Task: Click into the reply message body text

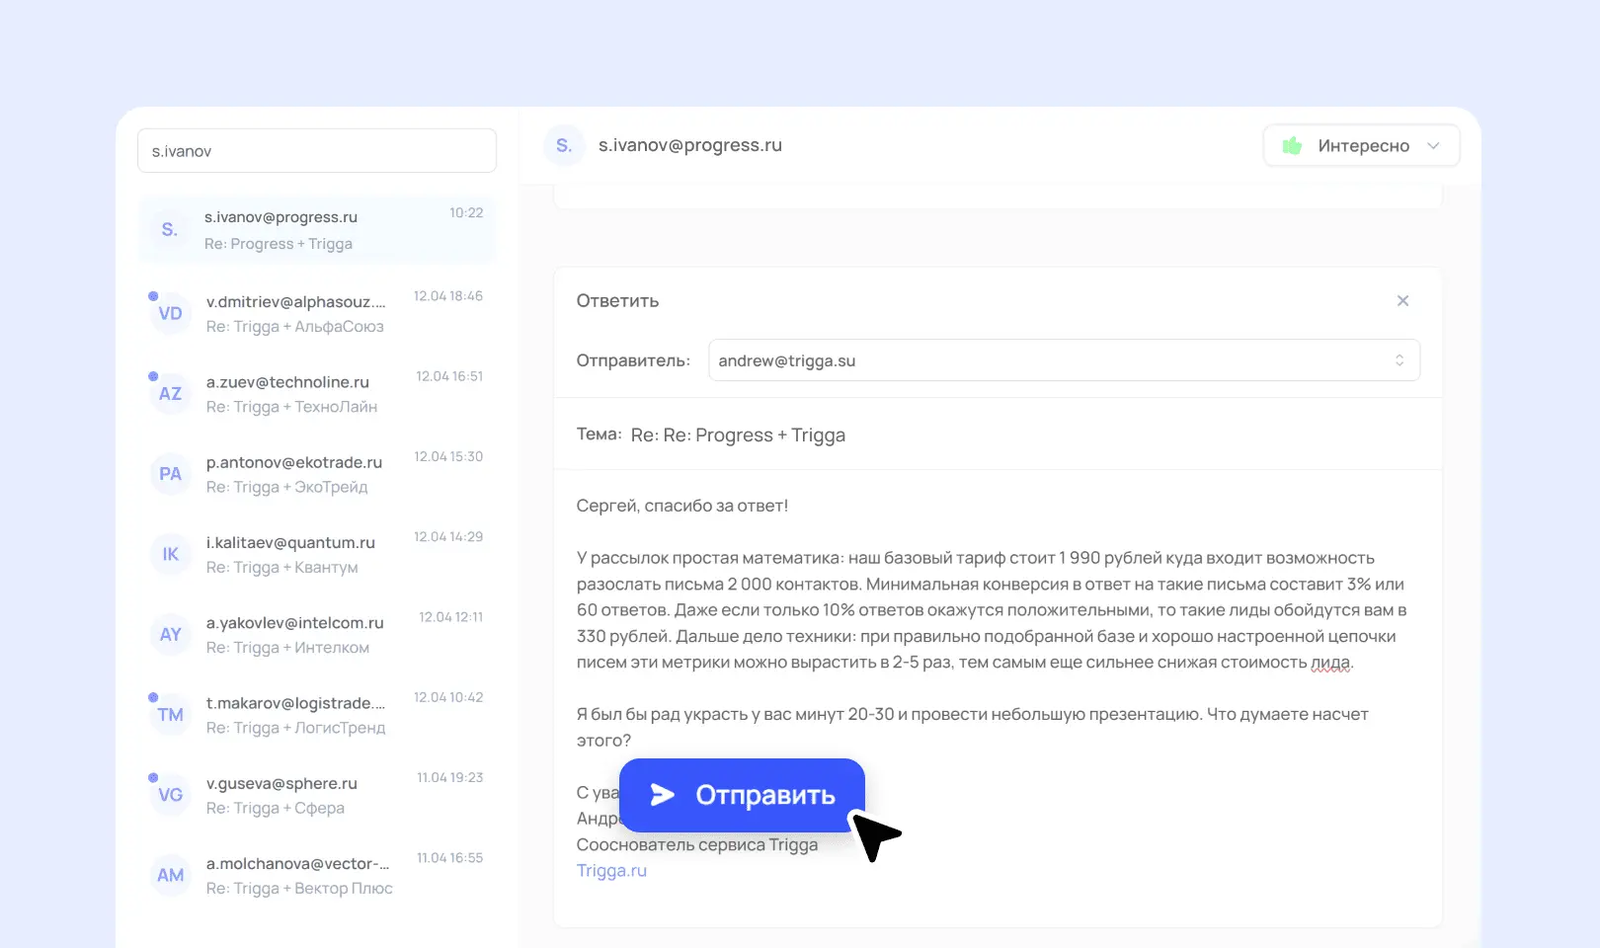Action: coord(990,610)
